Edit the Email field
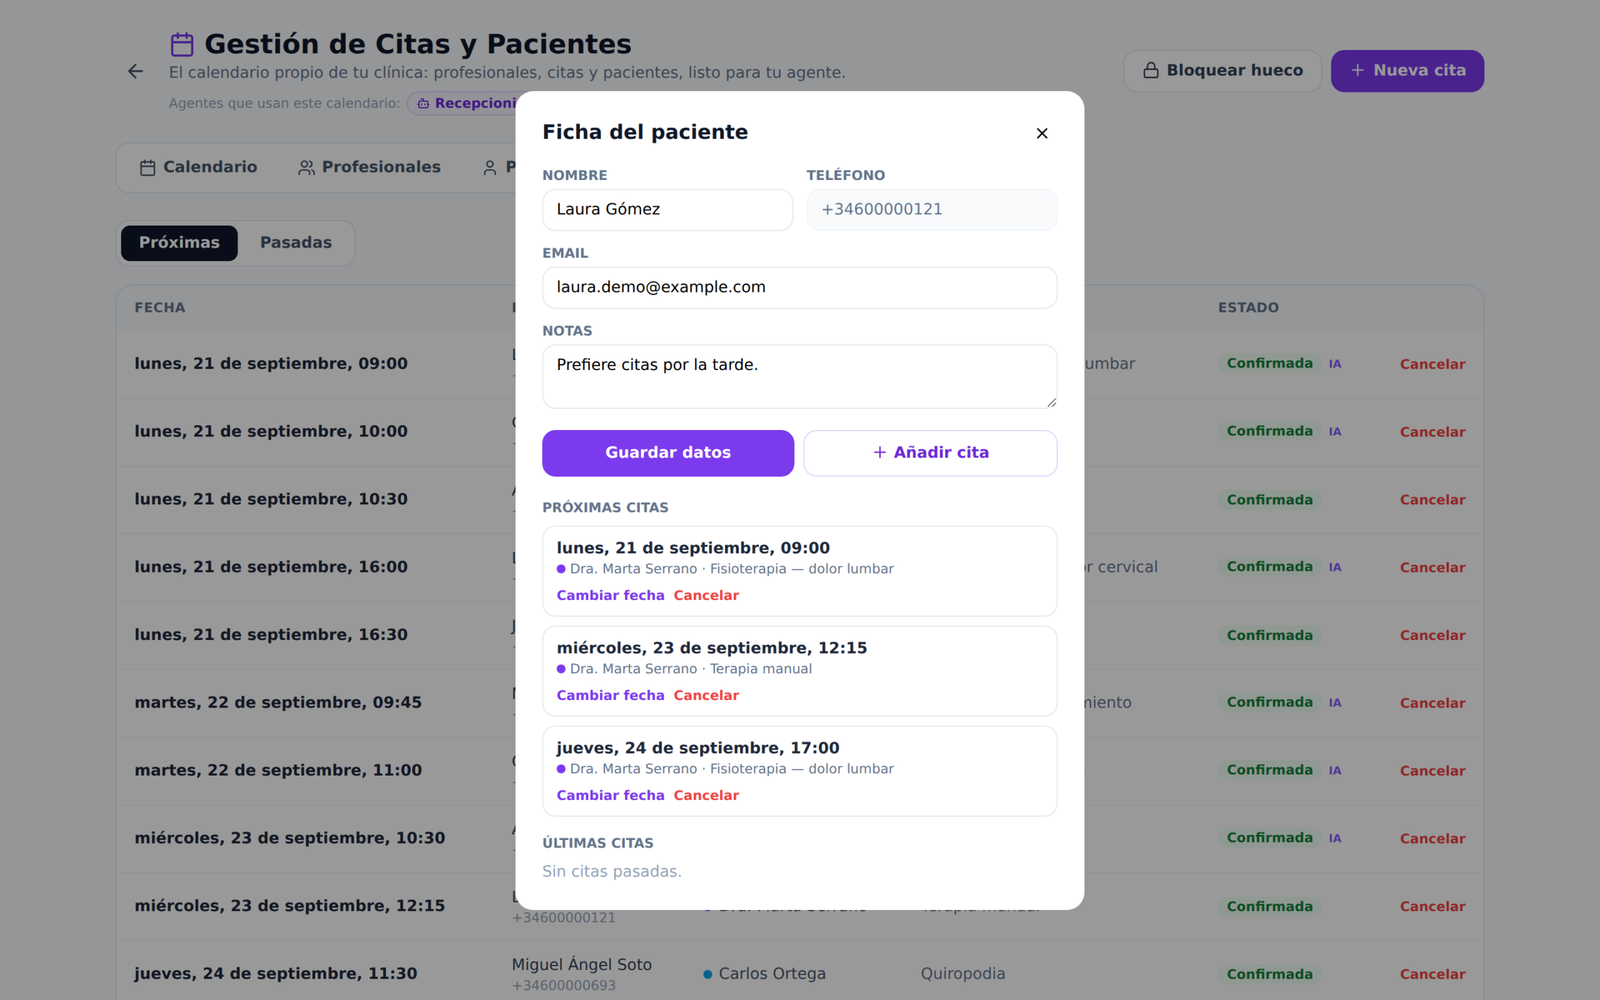 [799, 288]
